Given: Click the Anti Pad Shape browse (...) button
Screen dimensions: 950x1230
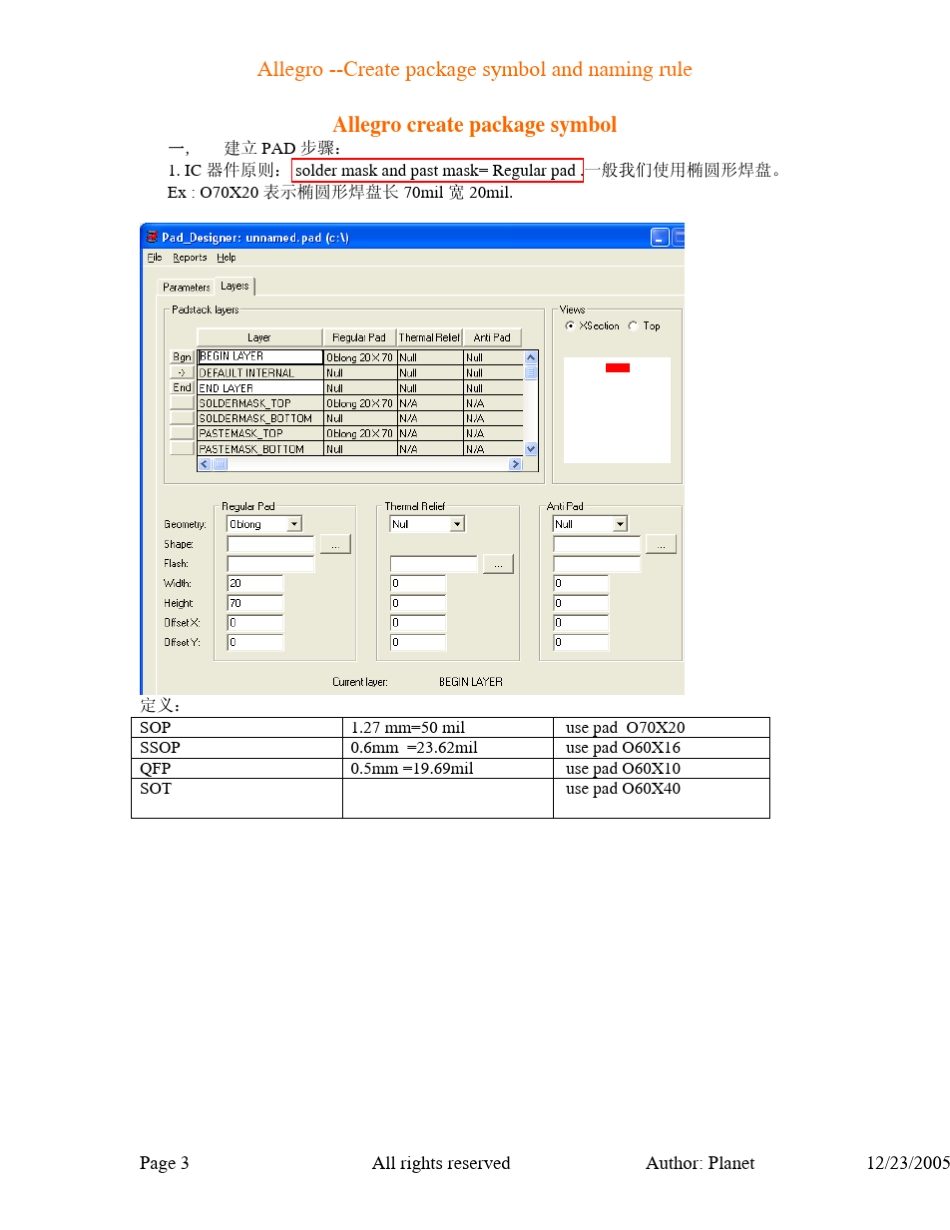Looking at the screenshot, I should click(661, 544).
